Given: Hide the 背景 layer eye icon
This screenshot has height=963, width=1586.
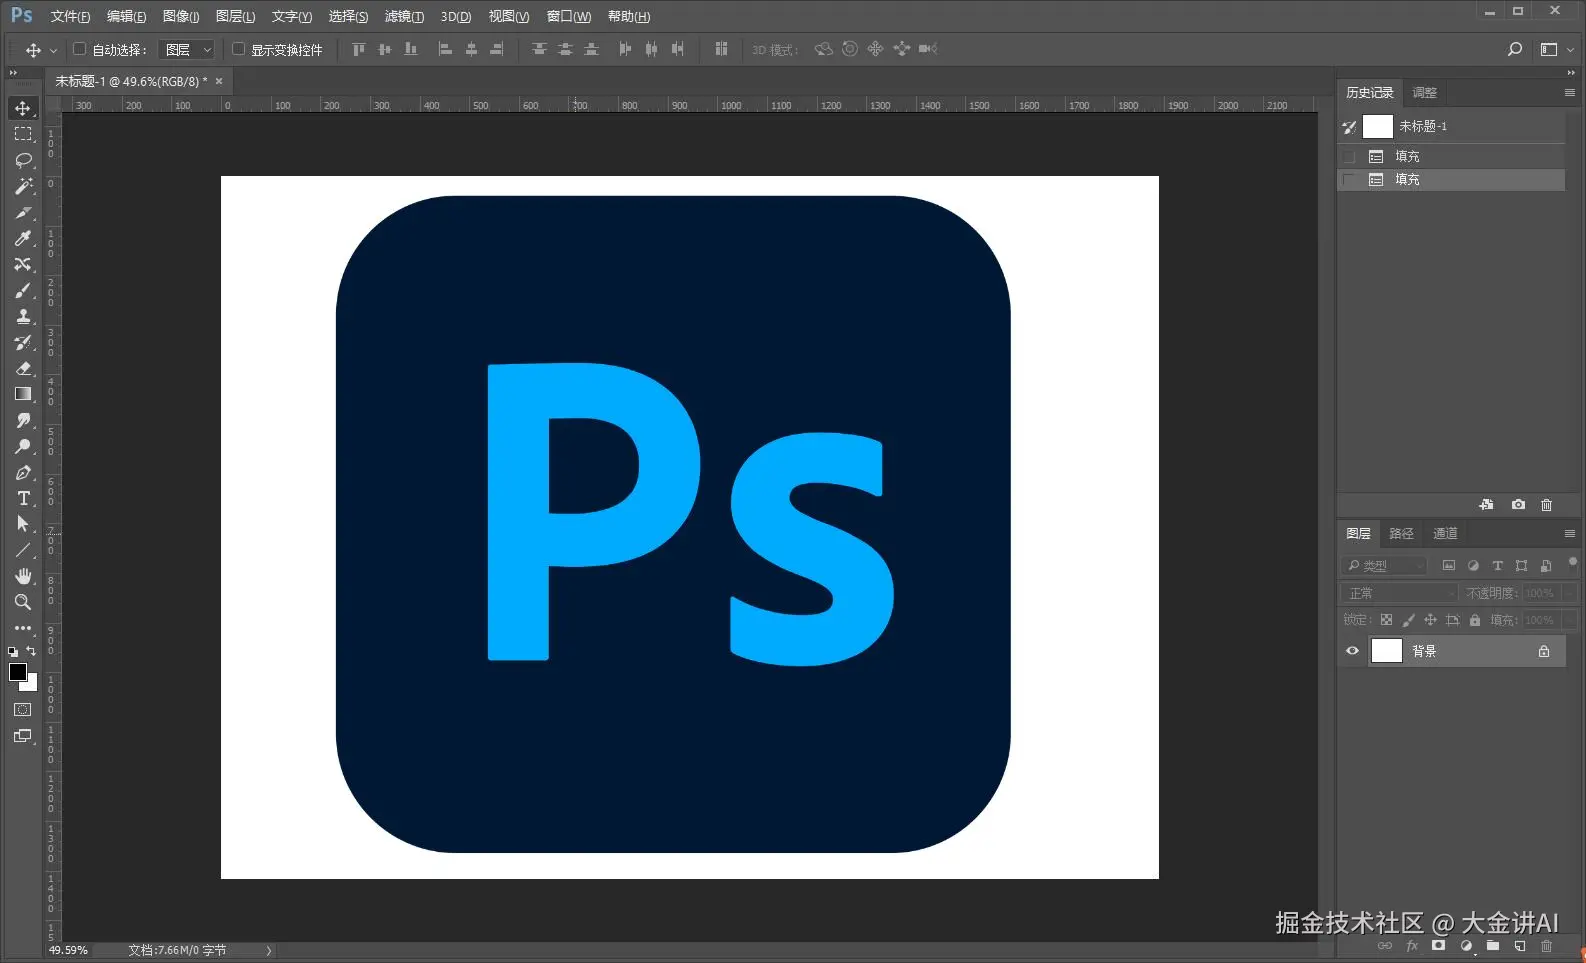Looking at the screenshot, I should pos(1352,651).
